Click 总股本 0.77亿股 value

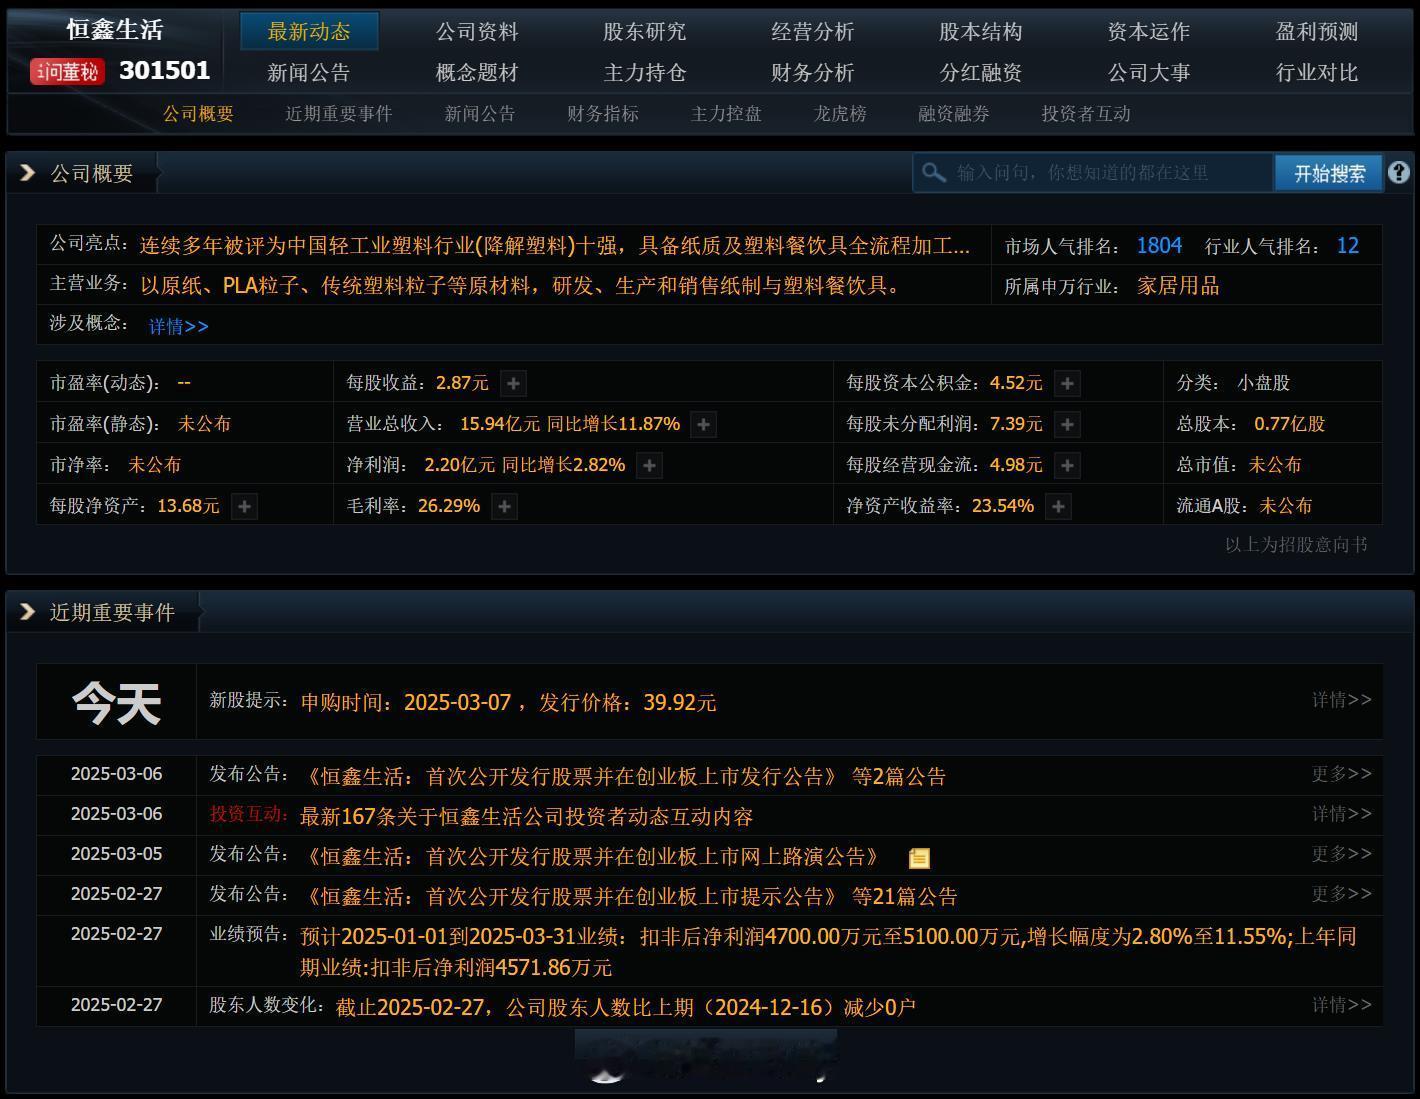tap(1289, 424)
